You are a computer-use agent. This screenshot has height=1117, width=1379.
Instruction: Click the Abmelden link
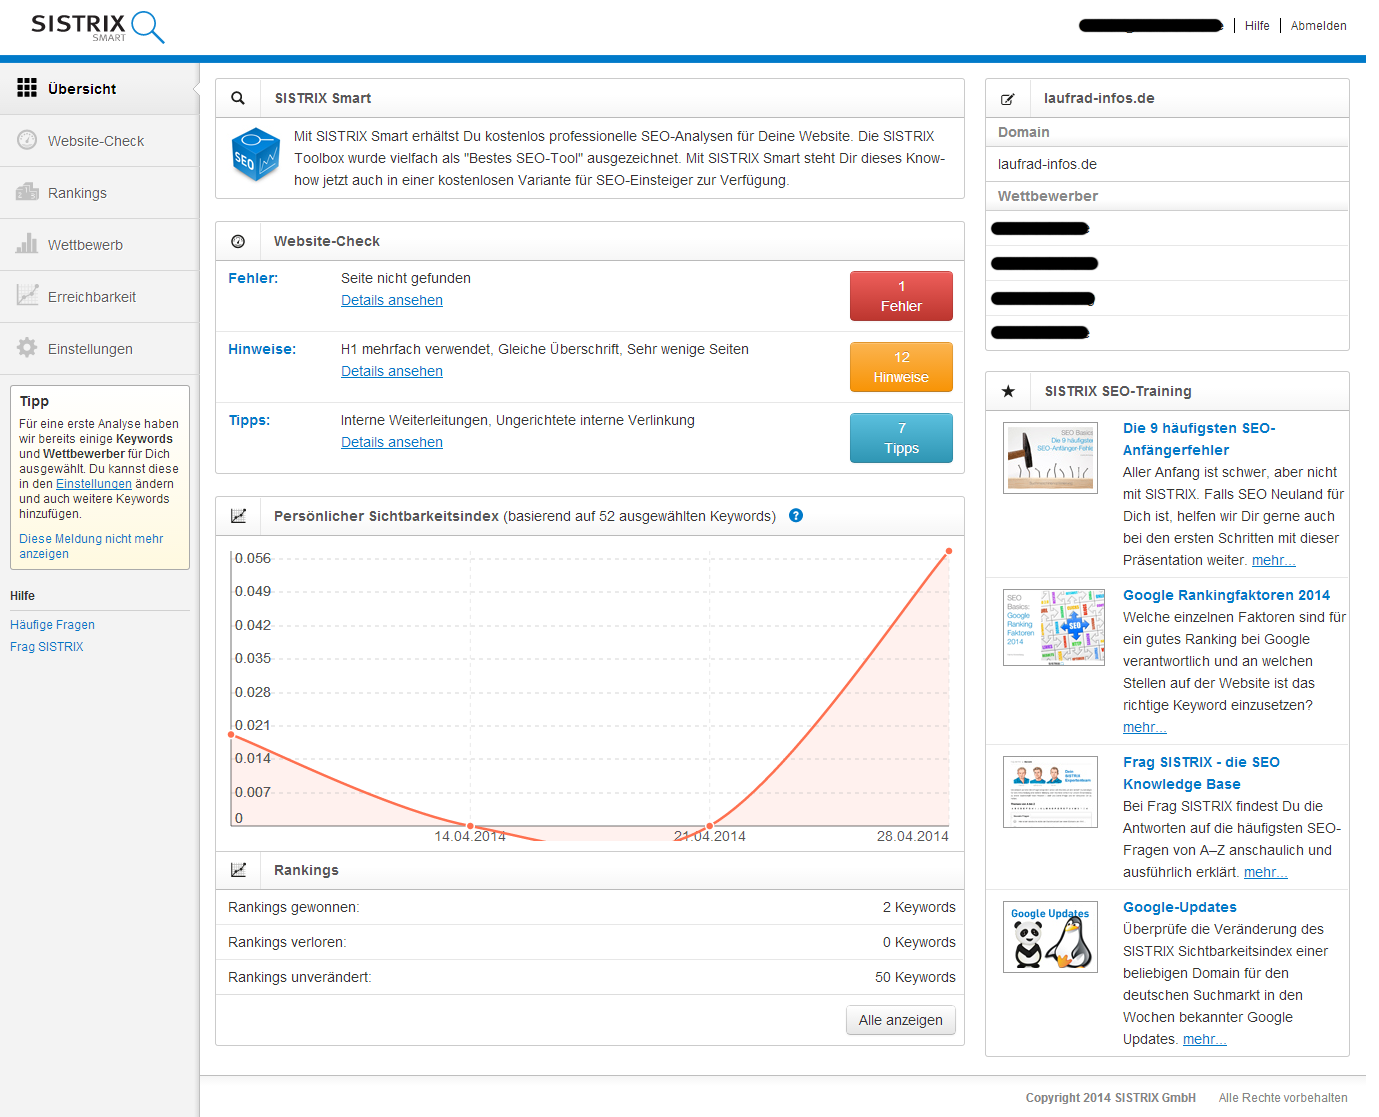tap(1318, 26)
